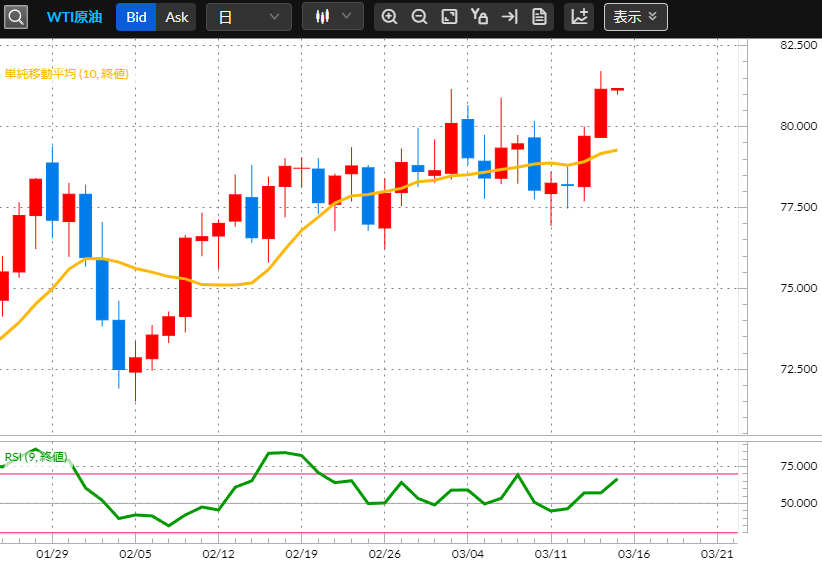The image size is (822, 562).
Task: Select the RSI (9, 終値) indicator label
Action: tap(36, 457)
